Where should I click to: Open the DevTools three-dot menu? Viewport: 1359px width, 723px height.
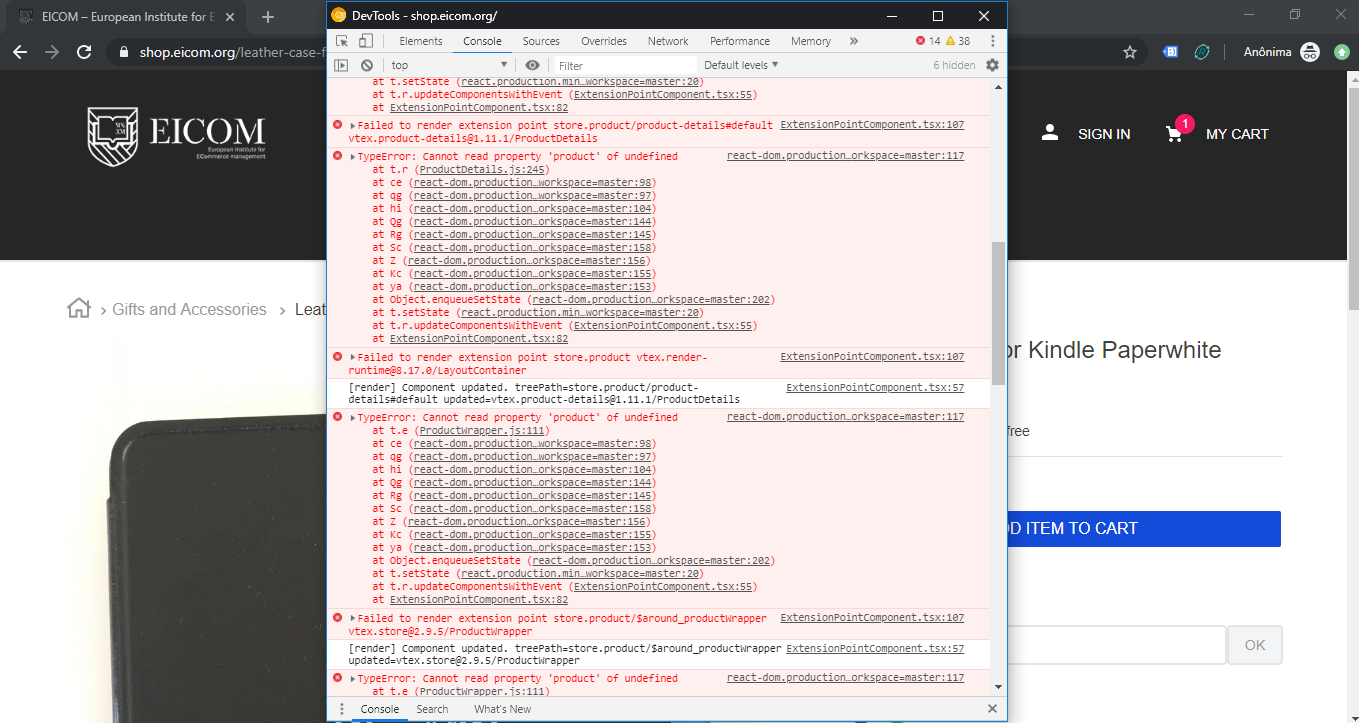(993, 41)
